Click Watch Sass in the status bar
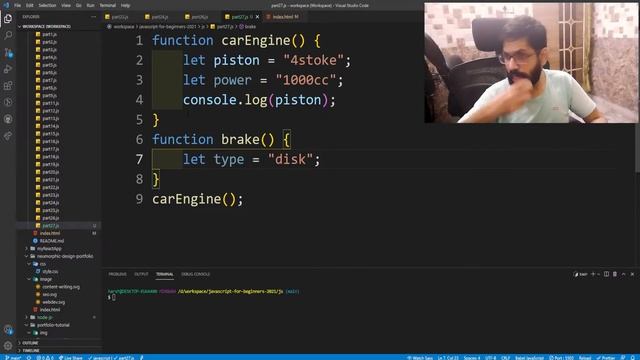Viewport: 640px width, 360px height. click(x=420, y=358)
